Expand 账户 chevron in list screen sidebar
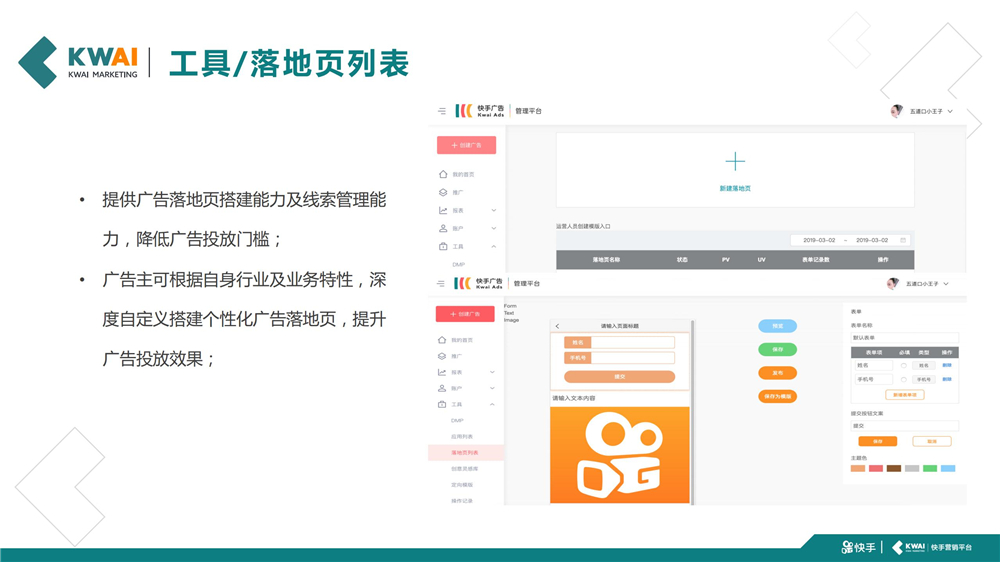Screen dimensions: 1000x562 coord(494,228)
